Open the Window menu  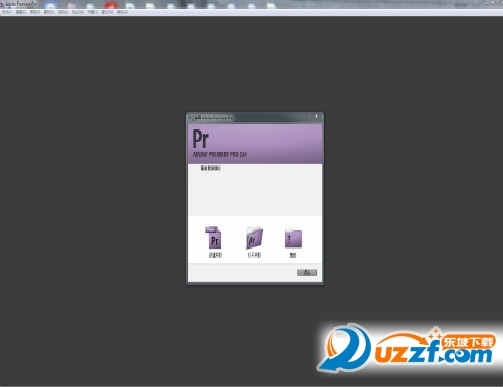click(107, 12)
